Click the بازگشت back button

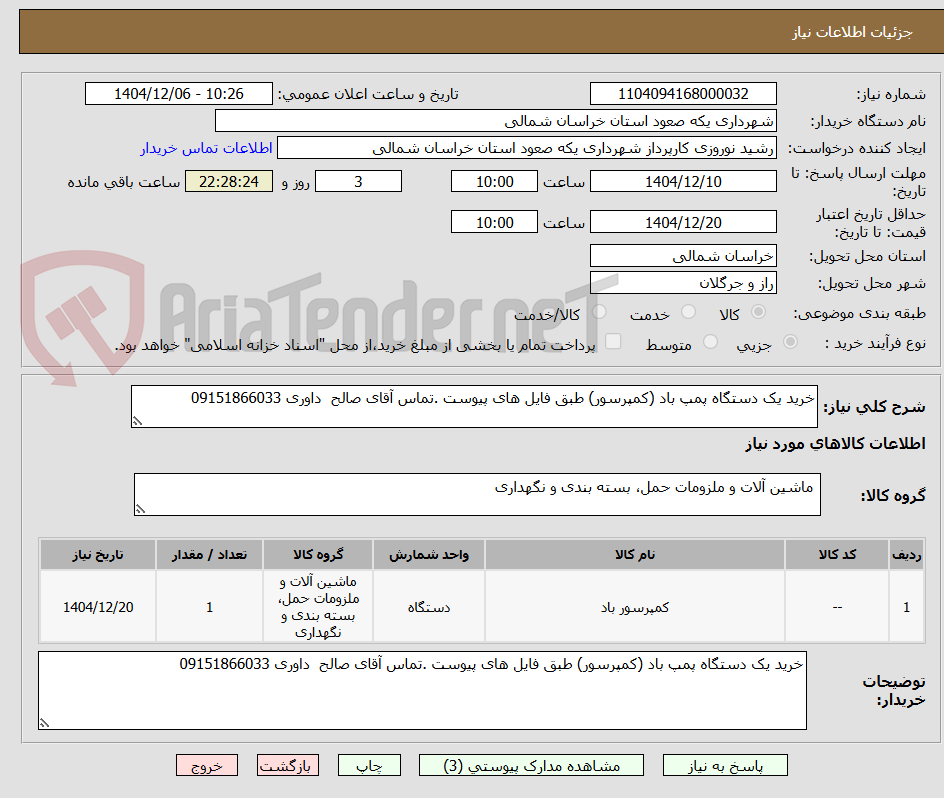point(288,765)
